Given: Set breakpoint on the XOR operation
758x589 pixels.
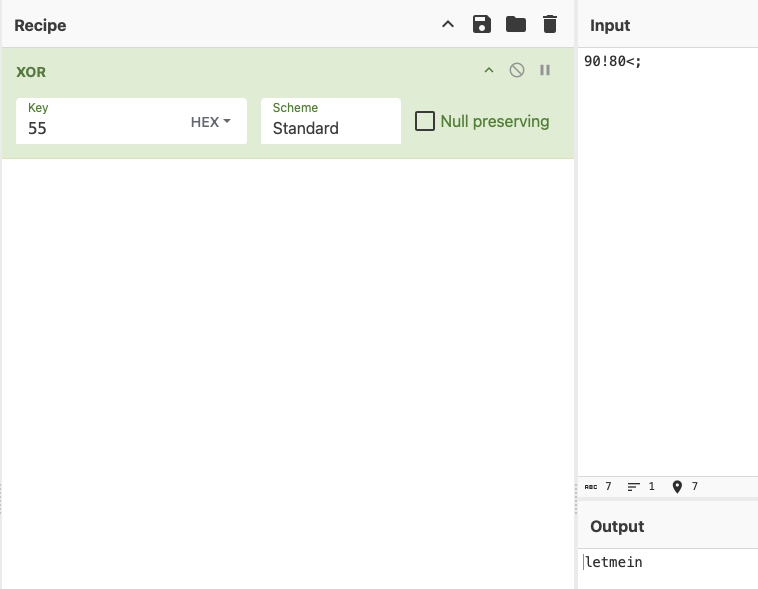Looking at the screenshot, I should 545,70.
